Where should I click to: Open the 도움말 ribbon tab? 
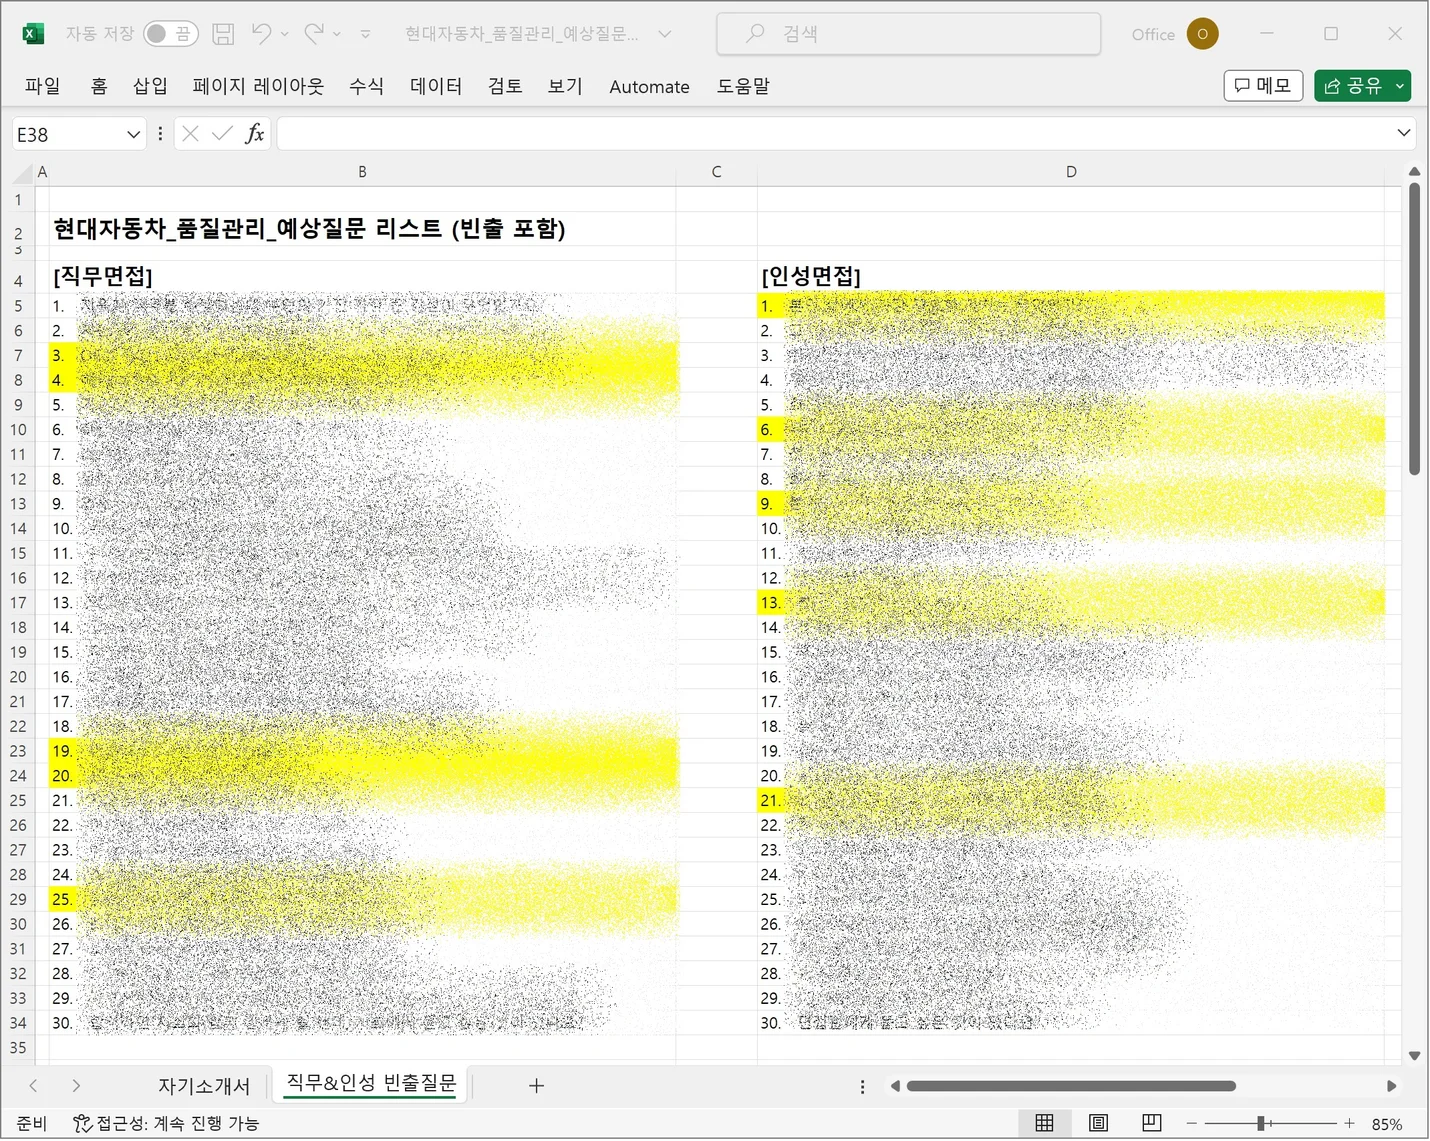click(743, 86)
